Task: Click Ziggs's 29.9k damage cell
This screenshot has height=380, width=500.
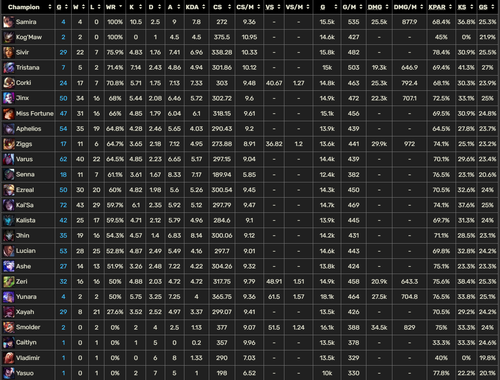Action: coord(379,144)
